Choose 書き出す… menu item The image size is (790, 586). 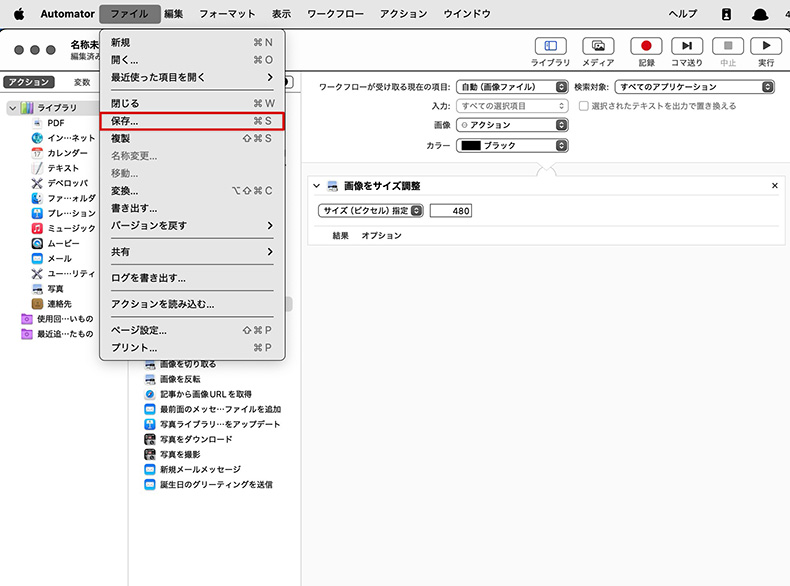tap(192, 209)
